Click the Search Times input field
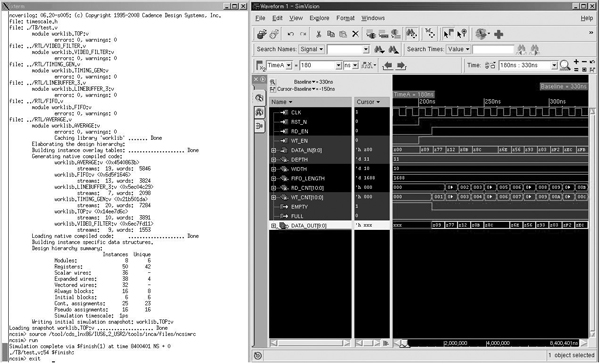Screen dimensions: 600x364 493,49
